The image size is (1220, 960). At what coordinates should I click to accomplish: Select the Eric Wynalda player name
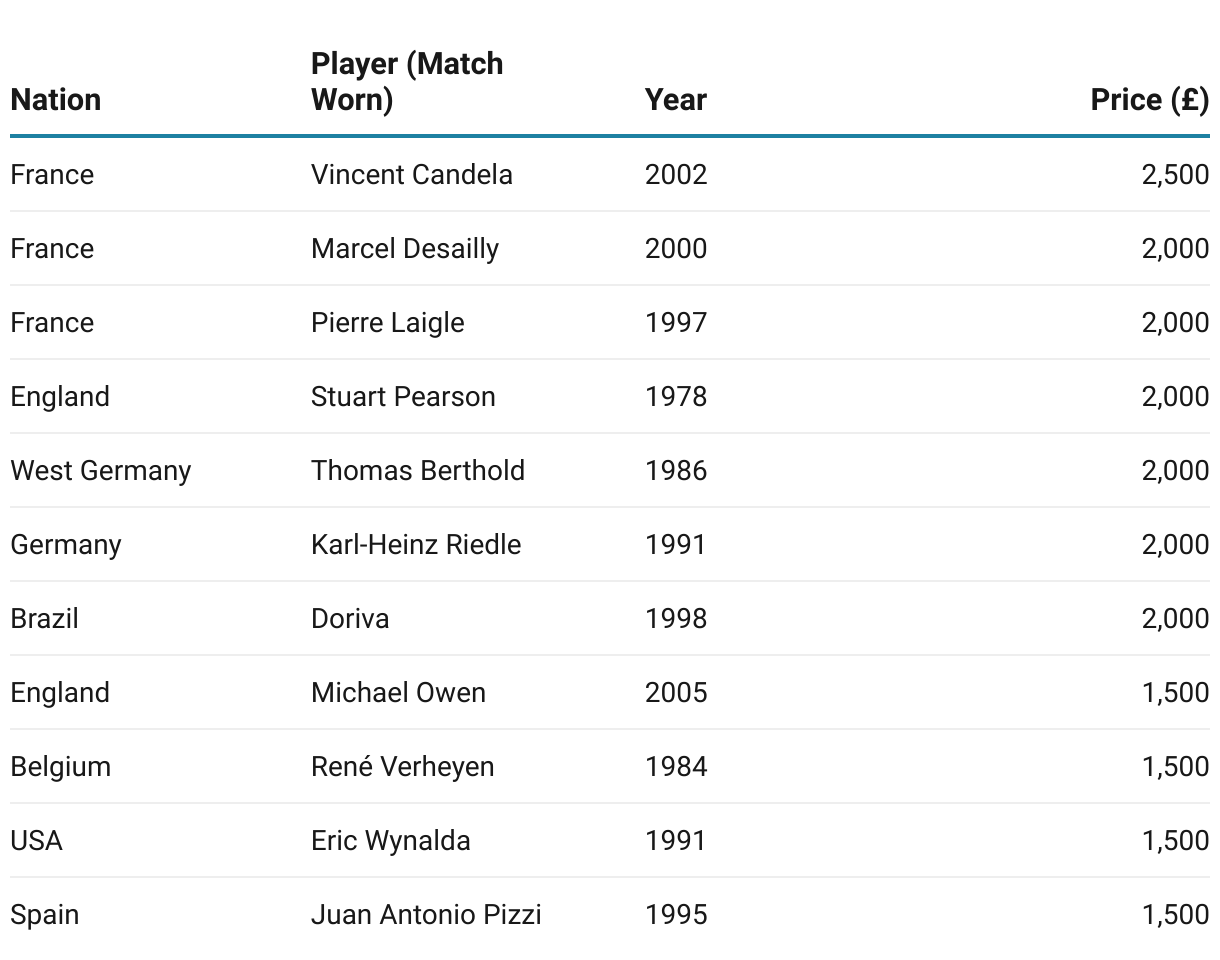coord(391,841)
